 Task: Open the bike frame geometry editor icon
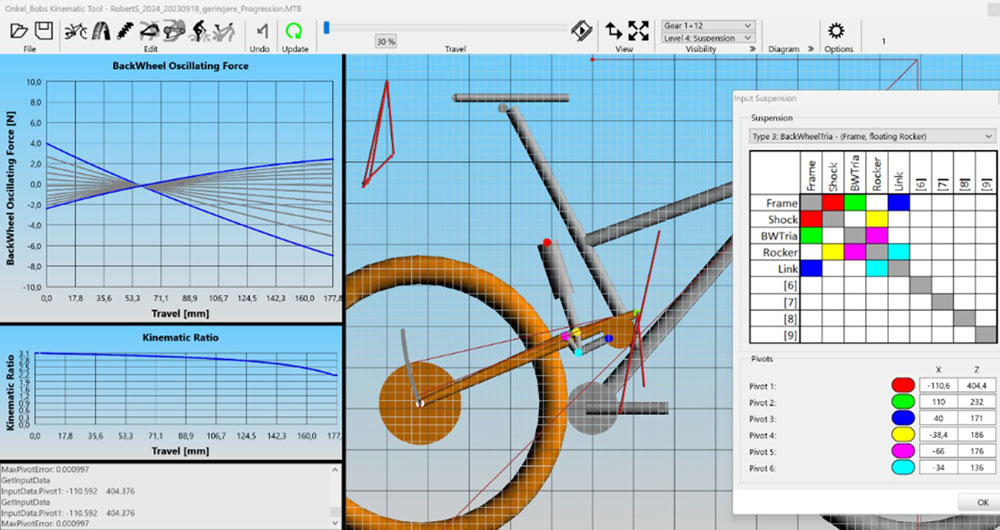click(x=75, y=31)
